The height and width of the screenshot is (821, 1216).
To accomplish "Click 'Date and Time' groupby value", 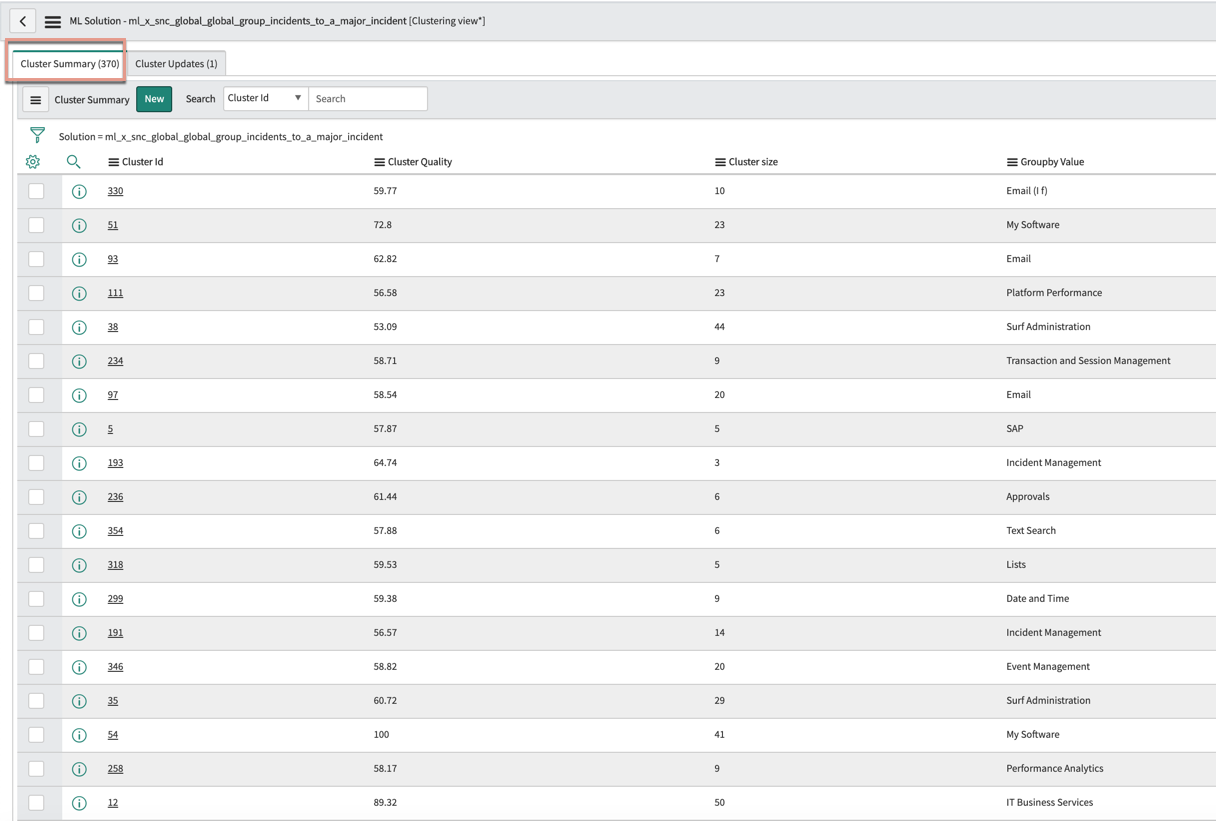I will click(x=1037, y=599).
